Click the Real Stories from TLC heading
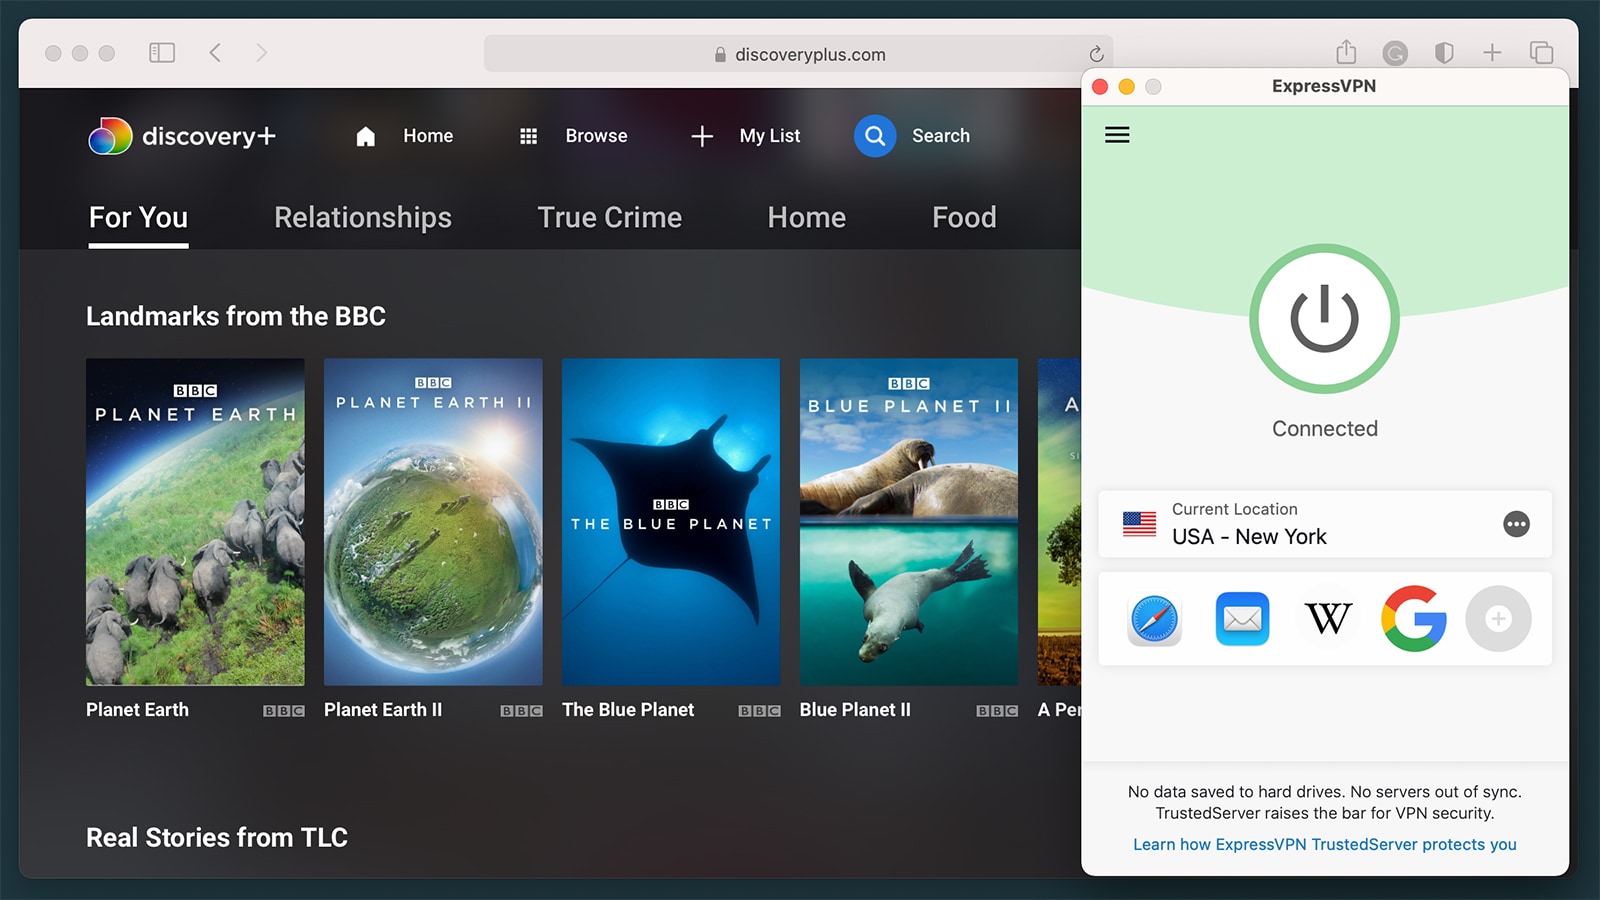1600x900 pixels. (217, 837)
